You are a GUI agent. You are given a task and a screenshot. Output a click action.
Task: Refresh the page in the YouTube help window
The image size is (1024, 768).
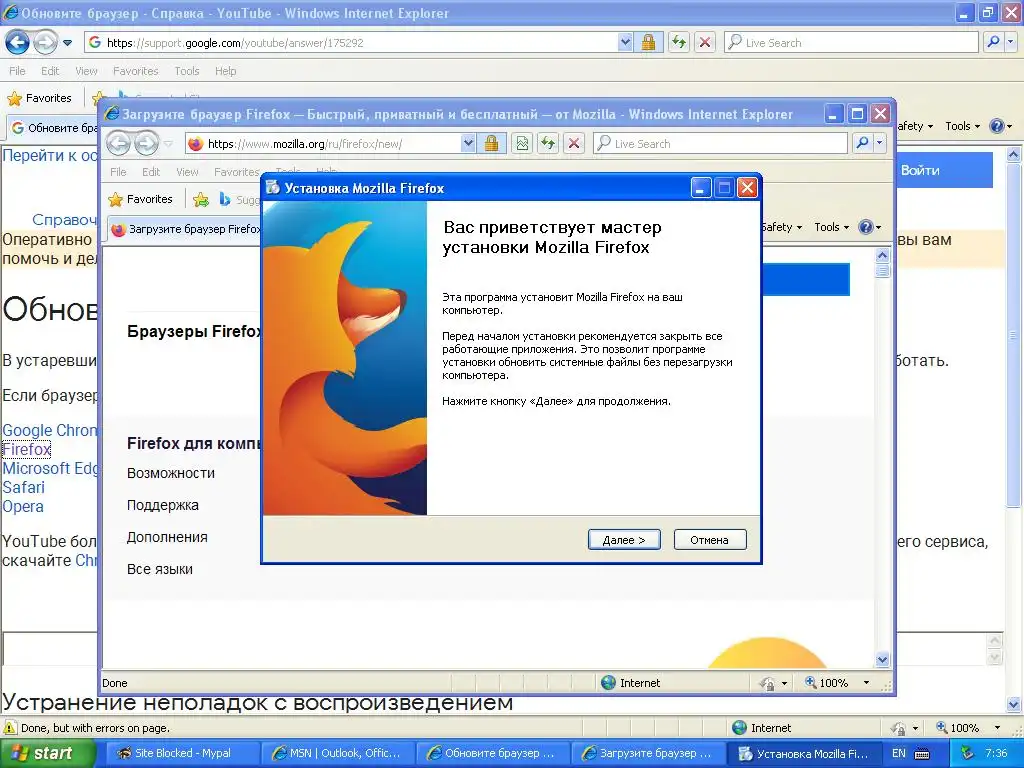coord(679,42)
